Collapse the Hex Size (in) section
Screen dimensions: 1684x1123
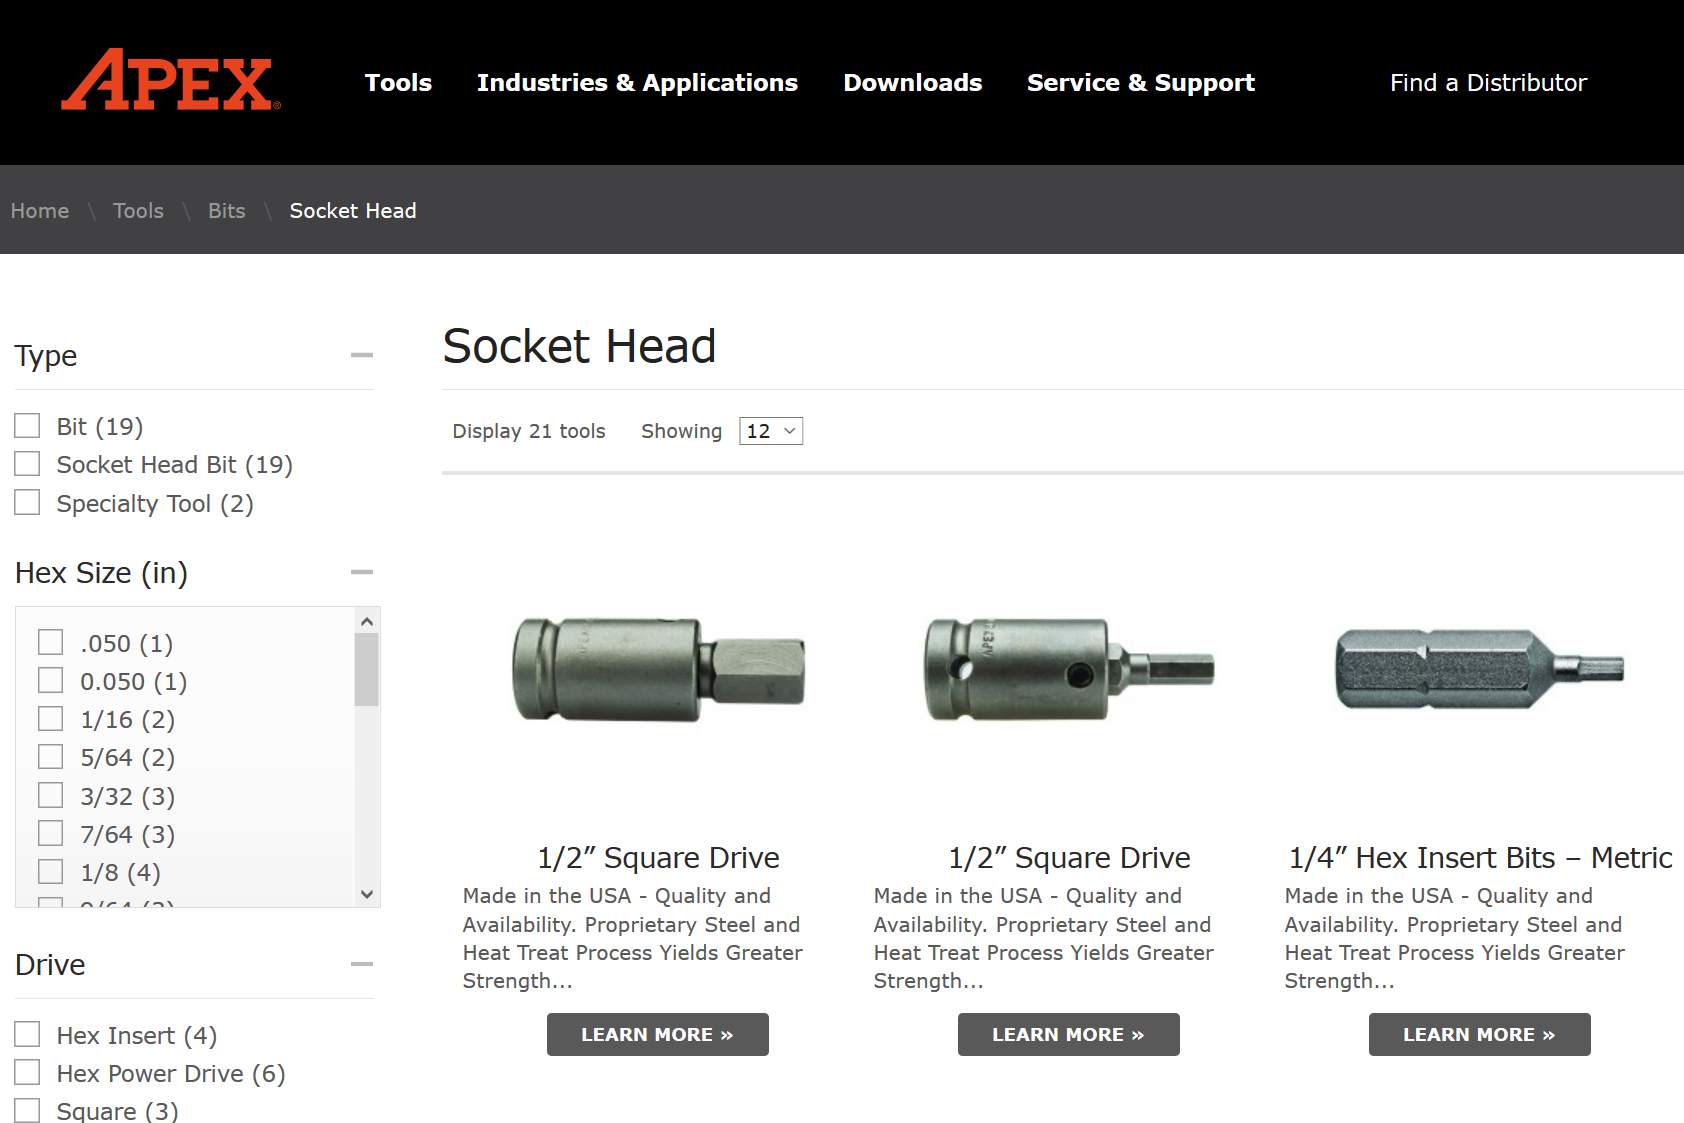point(362,572)
